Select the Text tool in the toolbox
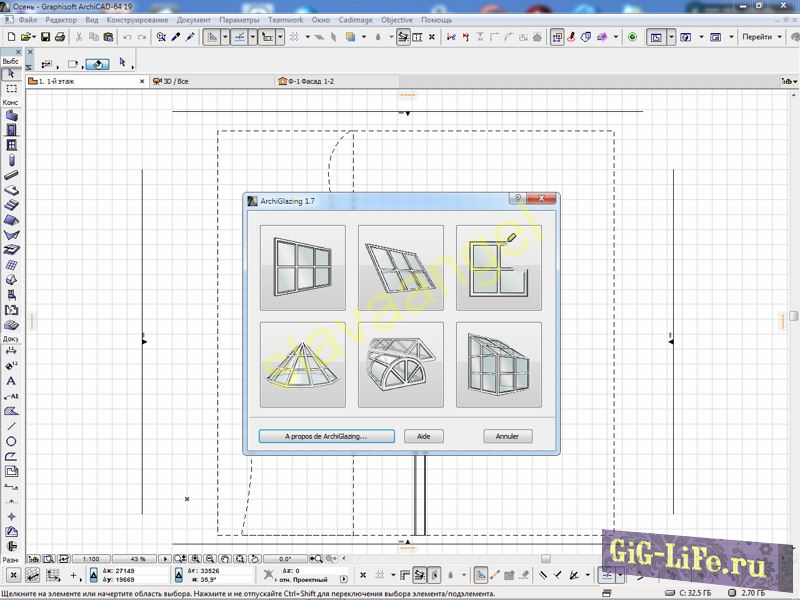 tap(11, 381)
